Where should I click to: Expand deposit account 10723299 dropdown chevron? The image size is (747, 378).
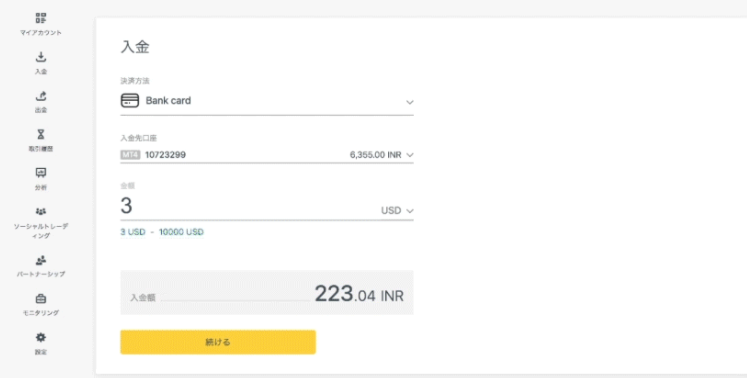tap(410, 155)
